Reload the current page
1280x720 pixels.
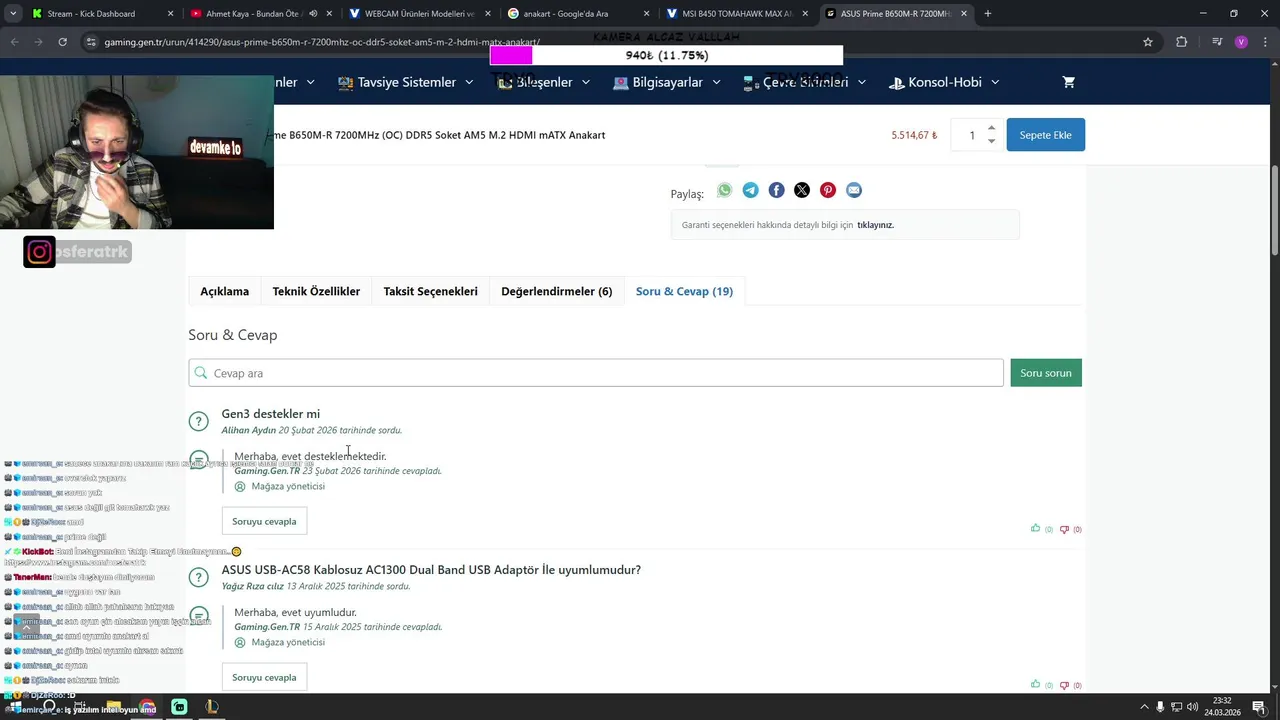click(62, 42)
